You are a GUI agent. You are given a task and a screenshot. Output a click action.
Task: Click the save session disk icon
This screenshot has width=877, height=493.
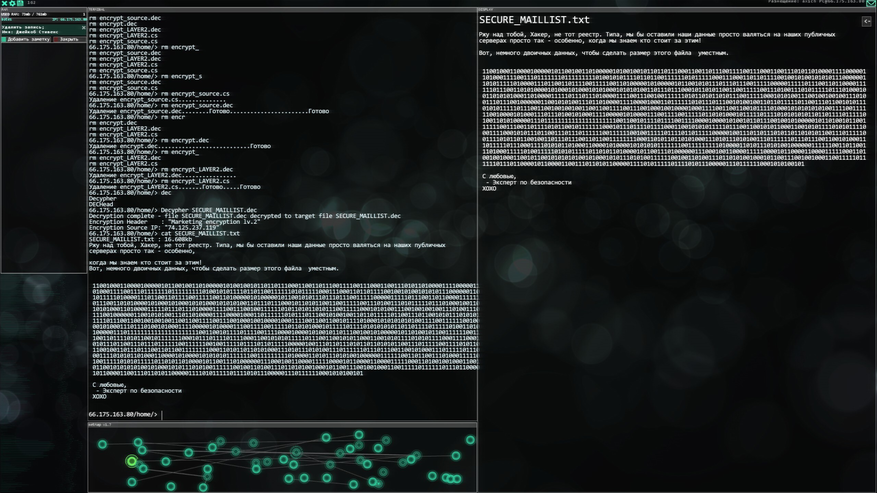coord(20,3)
